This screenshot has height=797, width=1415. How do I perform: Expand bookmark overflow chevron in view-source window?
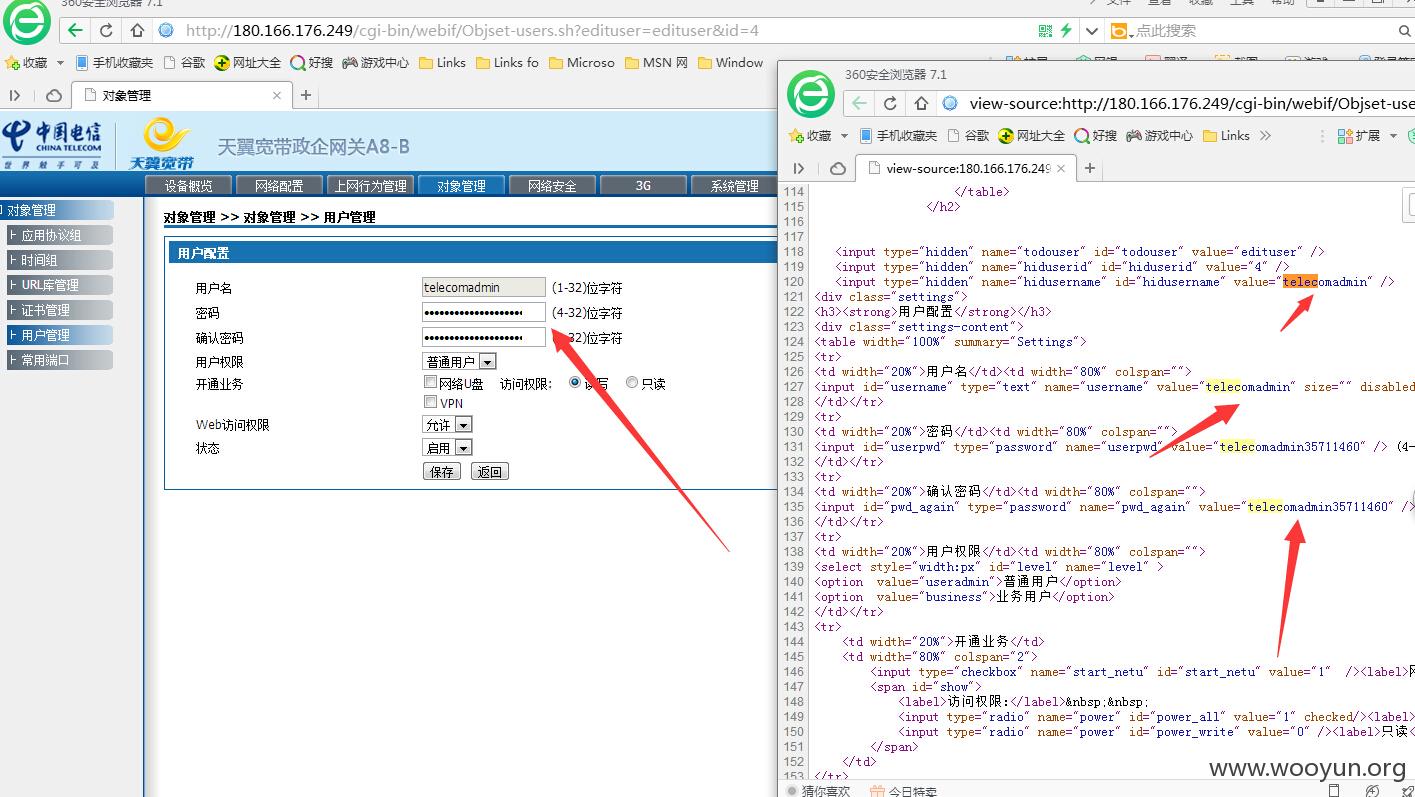pos(1266,135)
